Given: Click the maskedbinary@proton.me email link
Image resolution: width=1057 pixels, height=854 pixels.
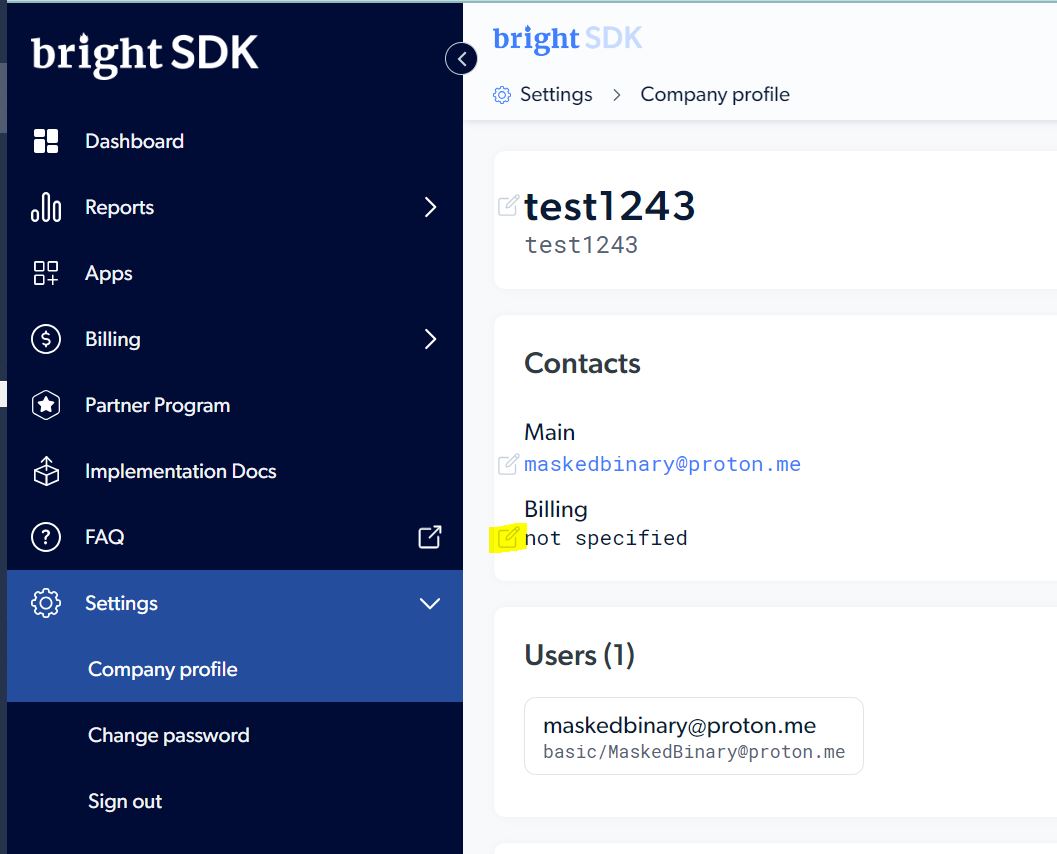Looking at the screenshot, I should pyautogui.click(x=662, y=464).
